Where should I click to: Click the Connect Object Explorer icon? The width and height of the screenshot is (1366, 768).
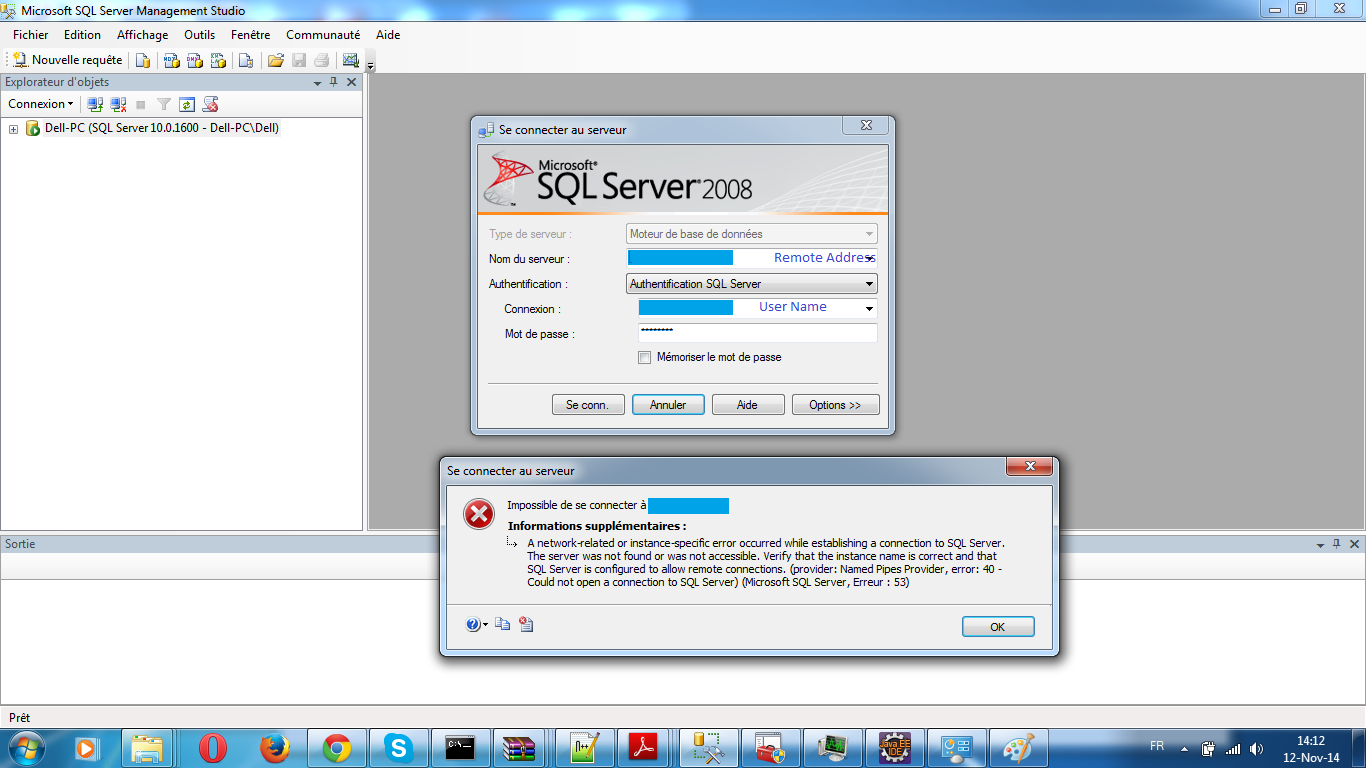pos(95,104)
